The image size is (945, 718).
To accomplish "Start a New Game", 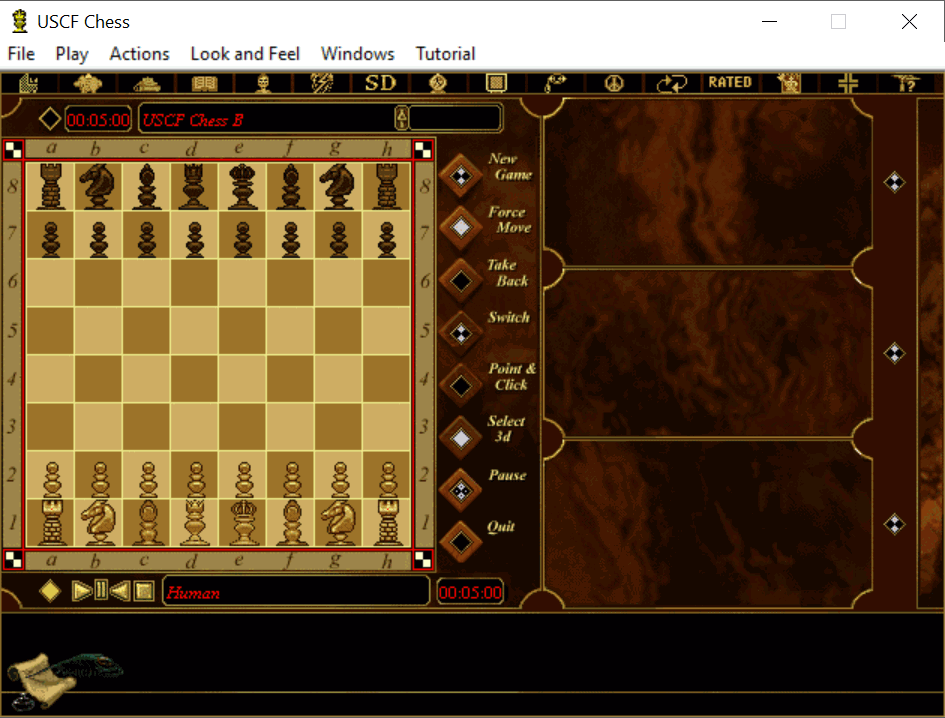I will point(461,176).
